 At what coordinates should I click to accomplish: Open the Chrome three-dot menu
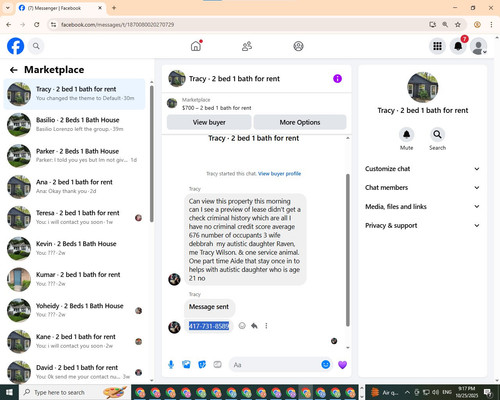[x=491, y=25]
